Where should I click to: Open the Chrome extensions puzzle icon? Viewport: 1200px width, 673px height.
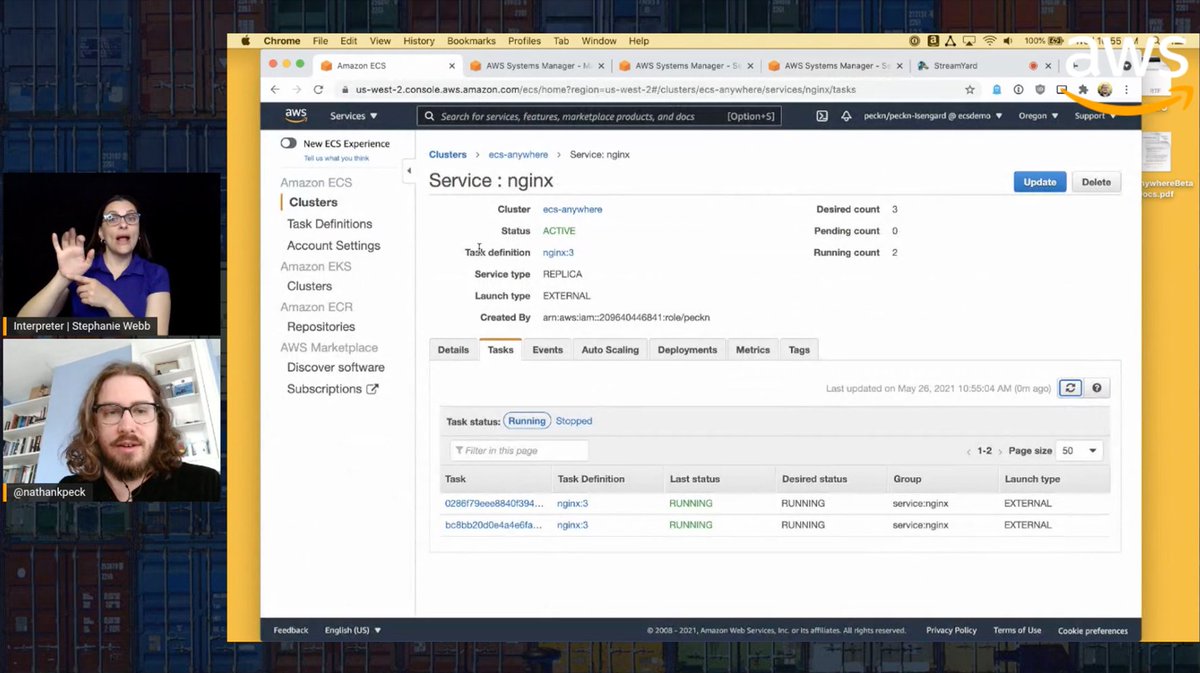click(1083, 89)
